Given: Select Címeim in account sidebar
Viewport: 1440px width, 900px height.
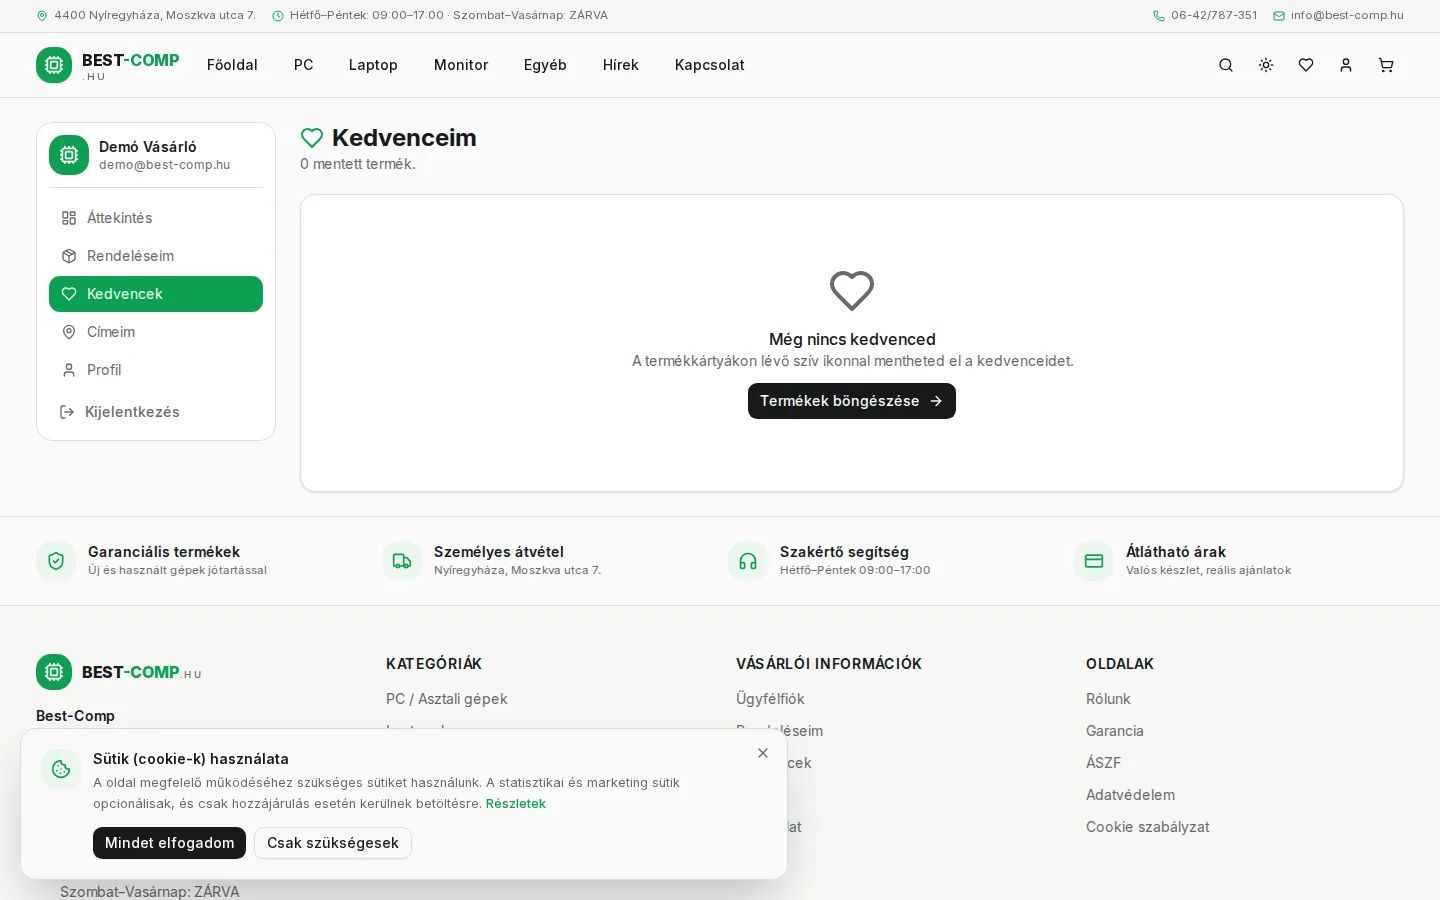Looking at the screenshot, I should pos(156,332).
